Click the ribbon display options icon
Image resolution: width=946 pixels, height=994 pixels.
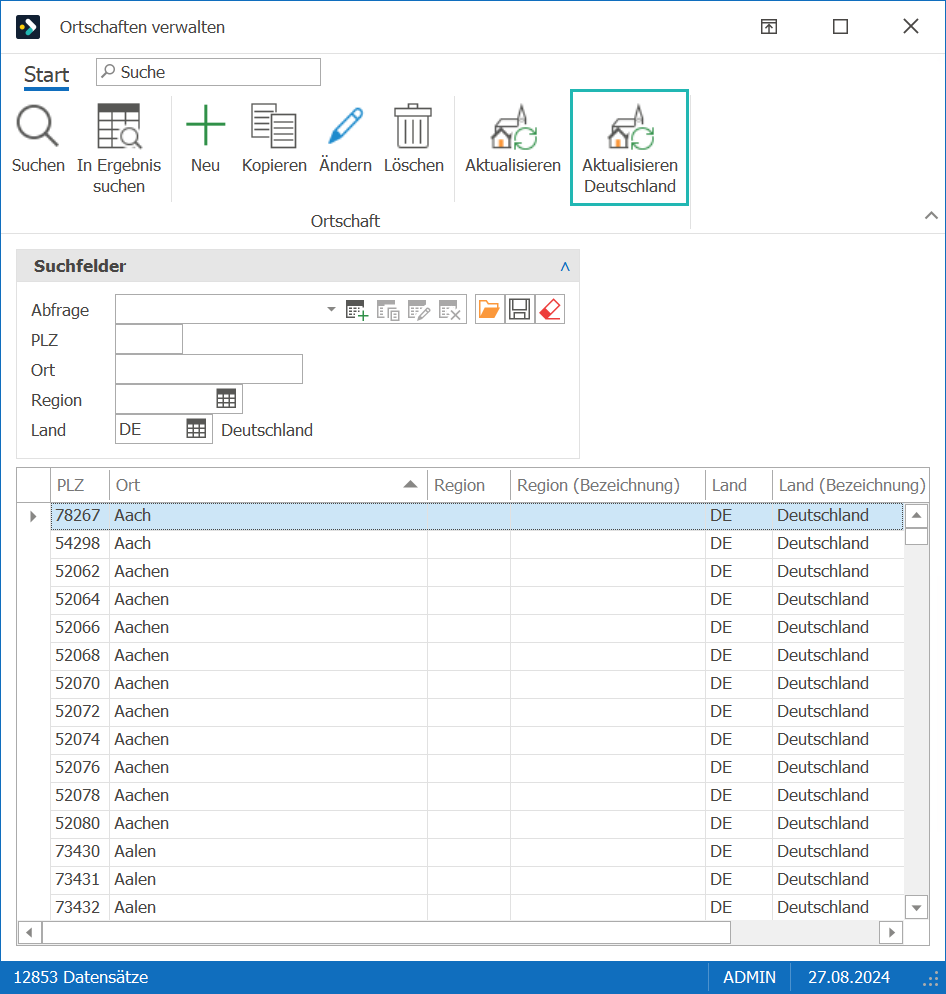coord(769,27)
